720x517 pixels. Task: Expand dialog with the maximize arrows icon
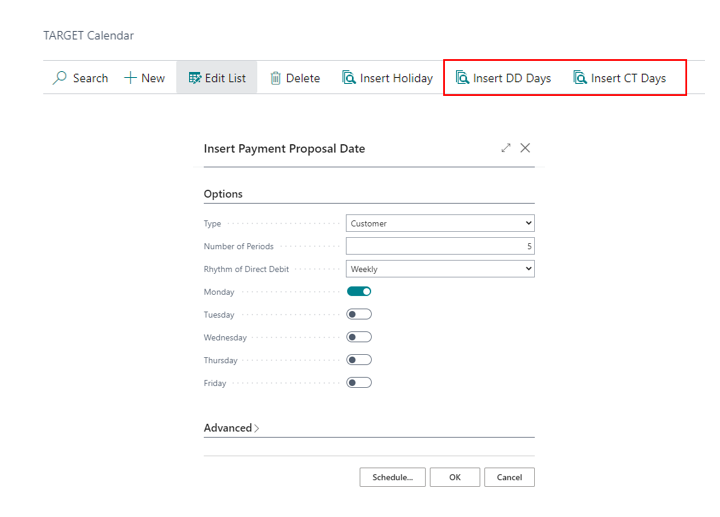click(x=506, y=148)
